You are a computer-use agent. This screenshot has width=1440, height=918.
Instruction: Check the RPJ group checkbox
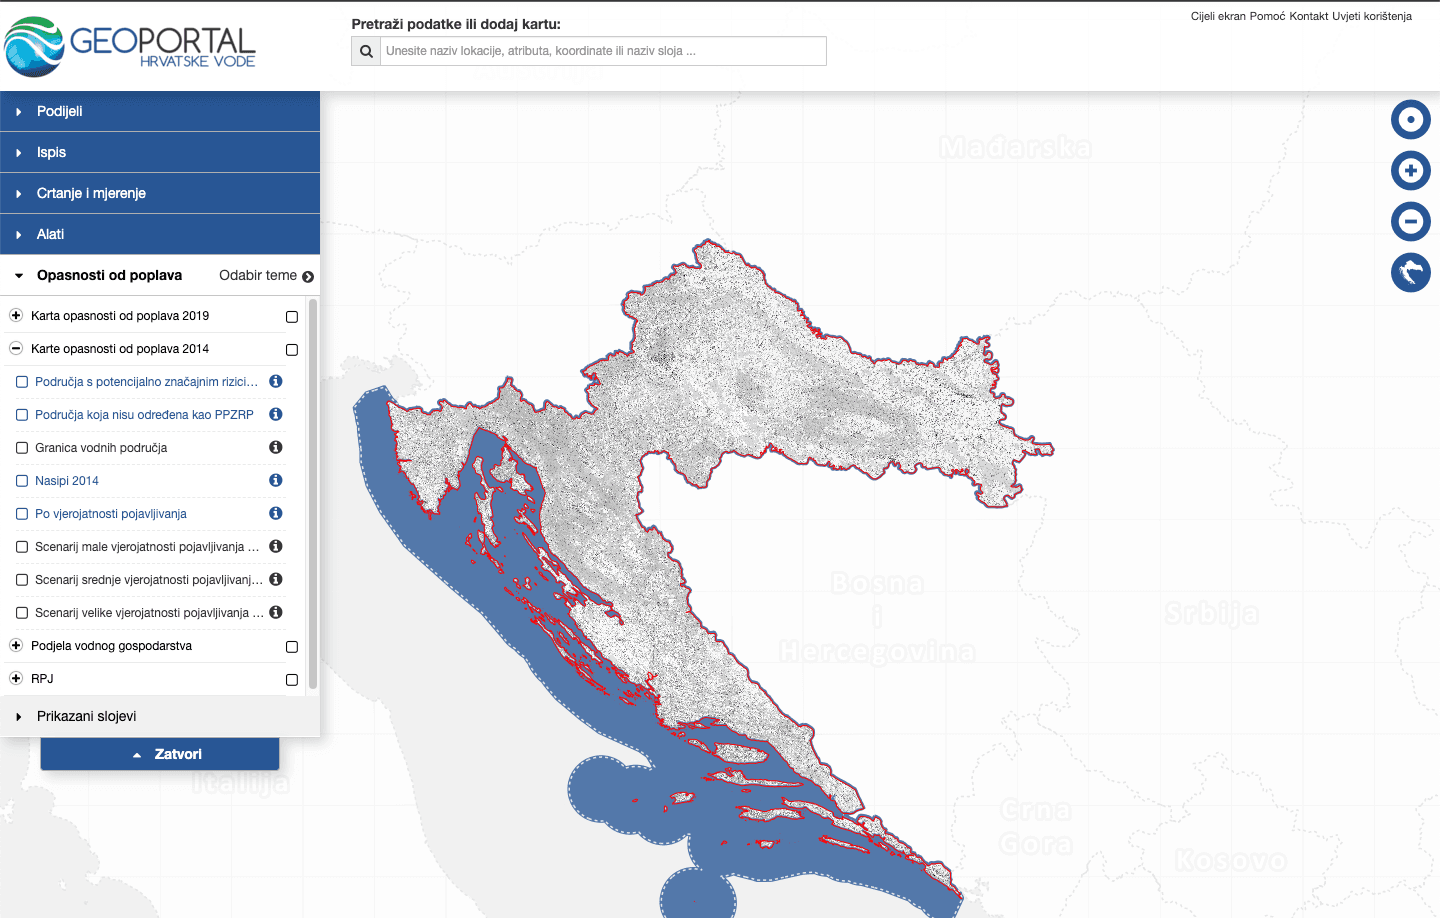point(292,680)
